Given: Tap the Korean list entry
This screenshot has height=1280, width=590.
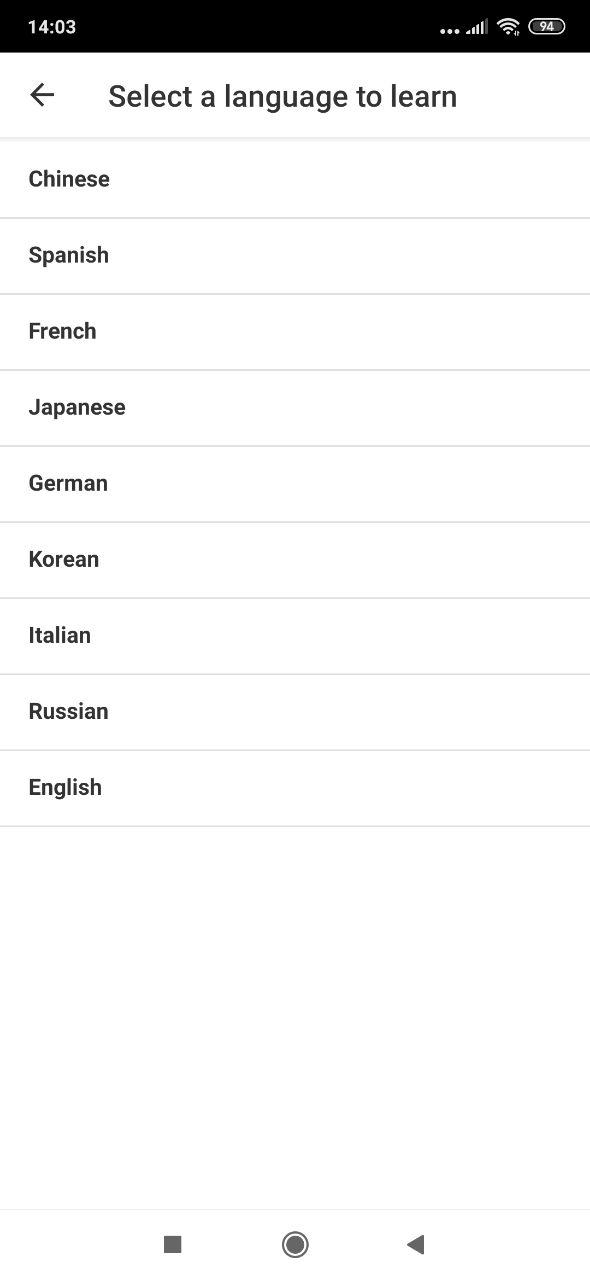Looking at the screenshot, I should [x=295, y=560].
